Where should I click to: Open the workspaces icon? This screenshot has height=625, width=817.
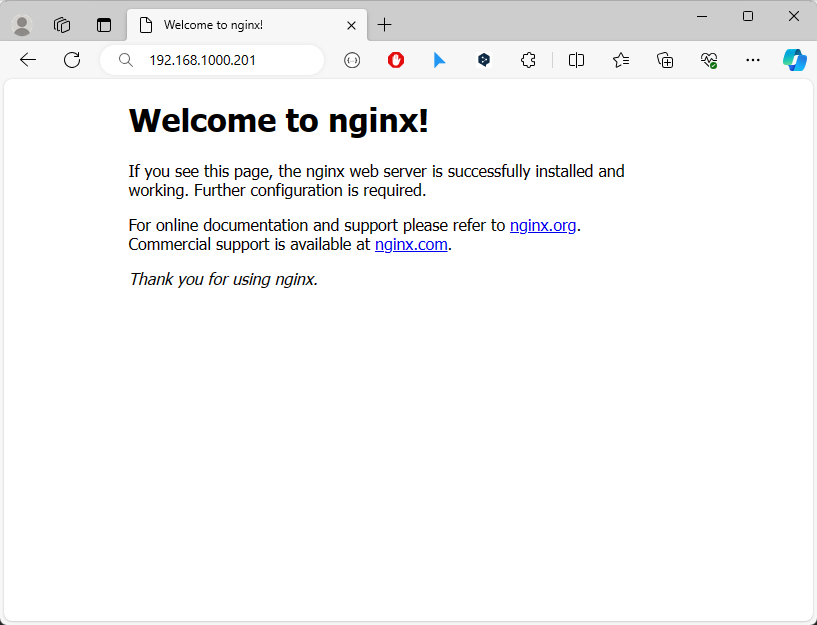[62, 25]
